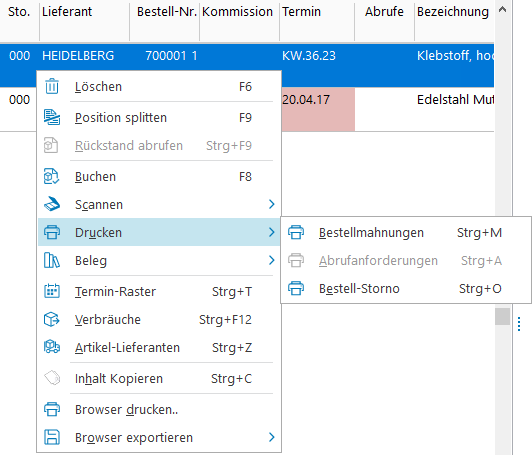Expand the Scannen submenu arrow
532x455 pixels.
click(x=271, y=204)
